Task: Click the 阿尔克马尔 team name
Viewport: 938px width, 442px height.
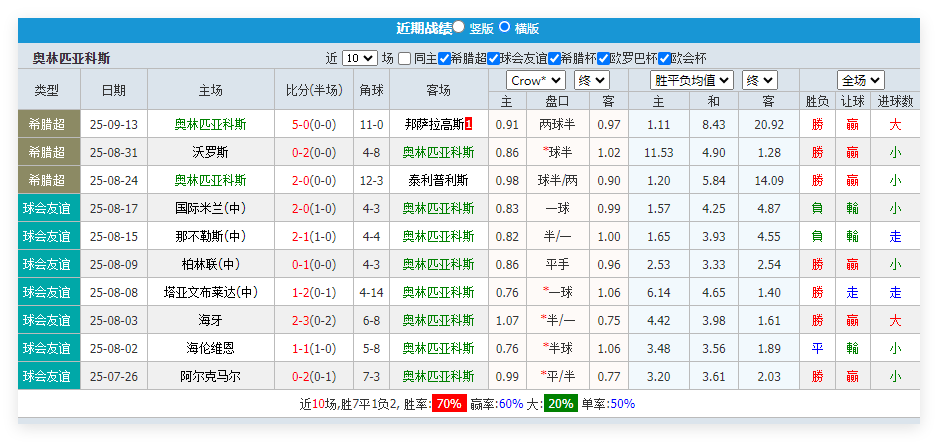Action: [x=210, y=377]
